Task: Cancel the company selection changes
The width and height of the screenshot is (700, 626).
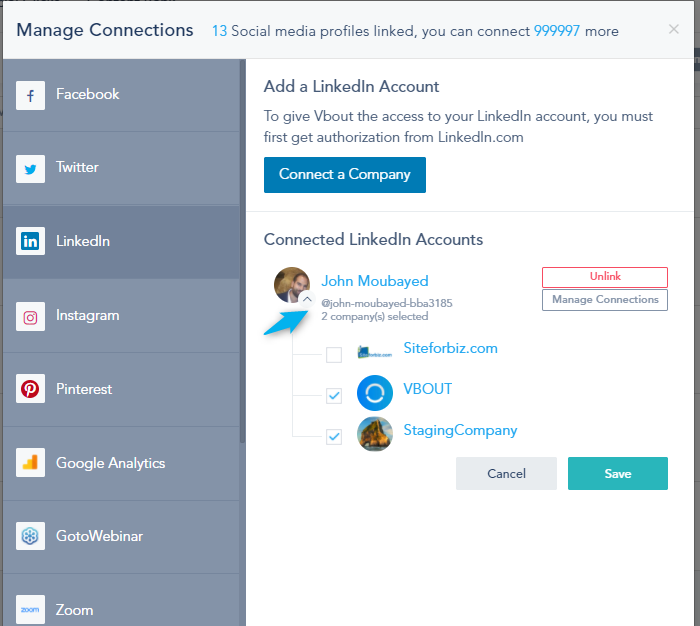Action: pyautogui.click(x=506, y=473)
